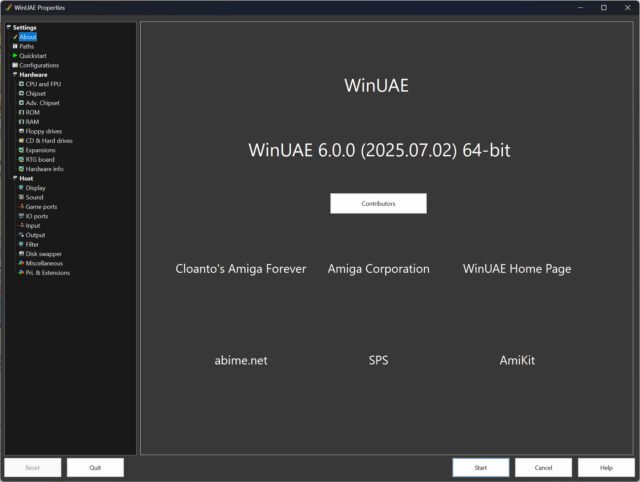This screenshot has width=640, height=482.
Task: Click the Help button
Action: (607, 468)
